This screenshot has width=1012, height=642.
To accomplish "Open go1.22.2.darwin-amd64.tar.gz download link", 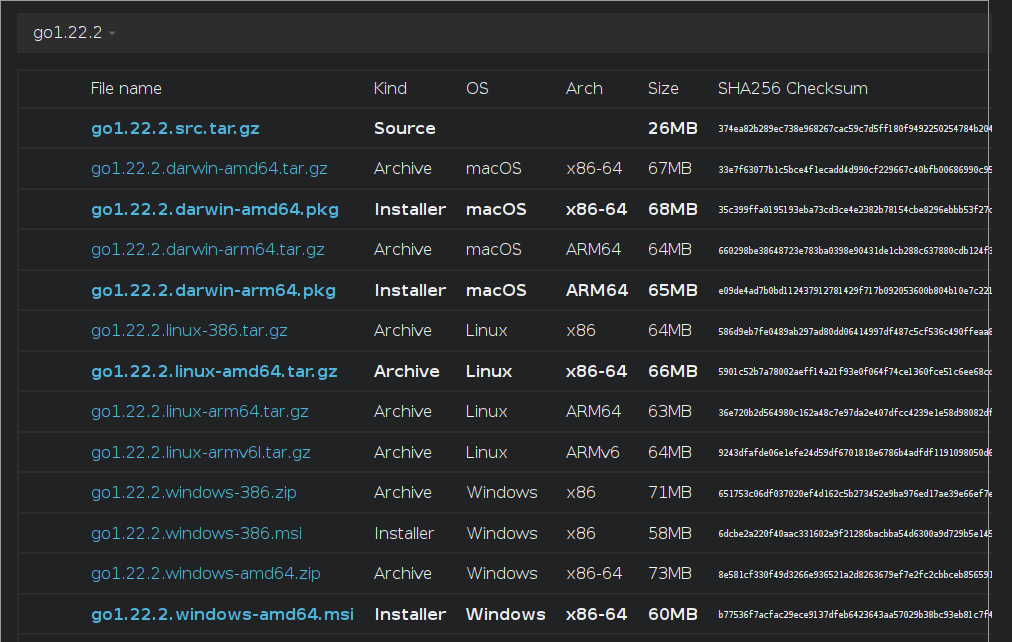I will tap(209, 168).
